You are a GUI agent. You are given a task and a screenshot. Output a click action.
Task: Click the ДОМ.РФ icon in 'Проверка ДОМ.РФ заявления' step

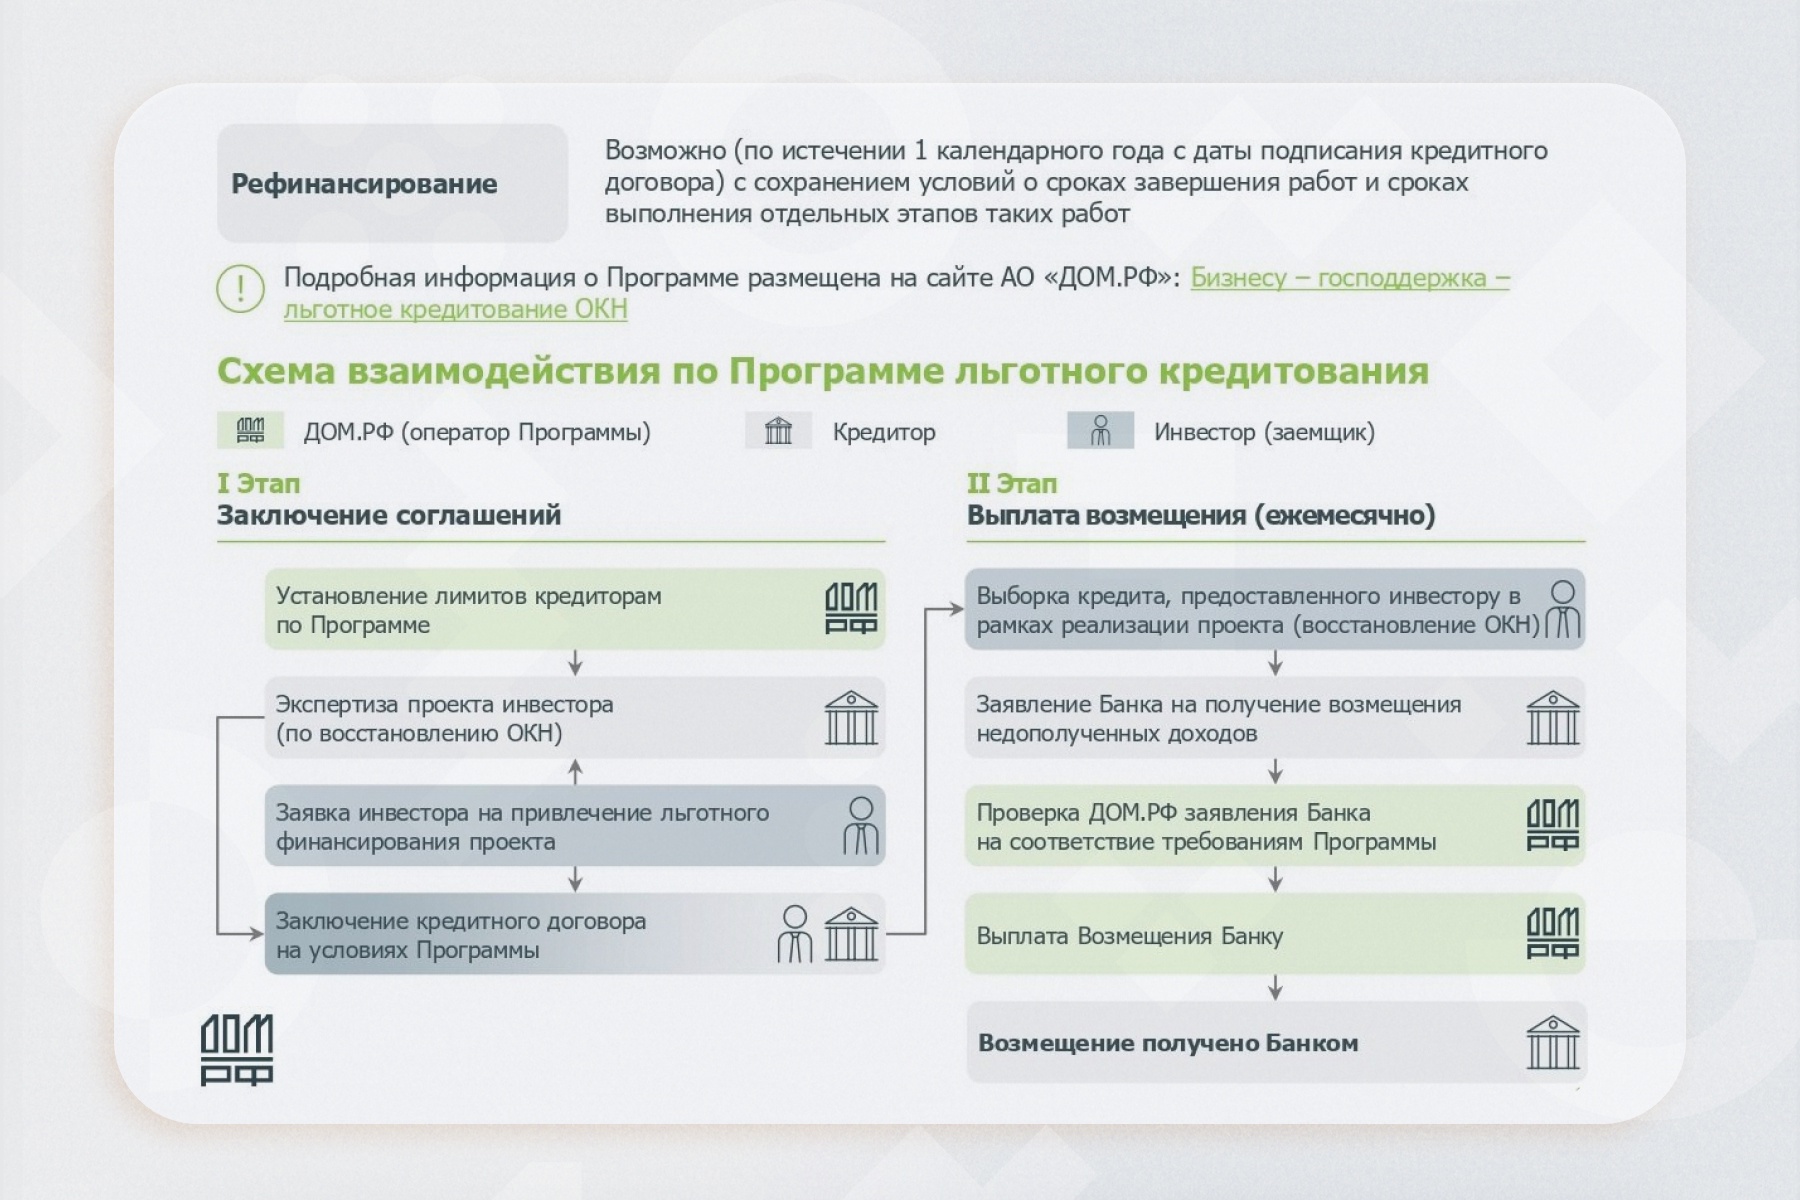[1552, 826]
